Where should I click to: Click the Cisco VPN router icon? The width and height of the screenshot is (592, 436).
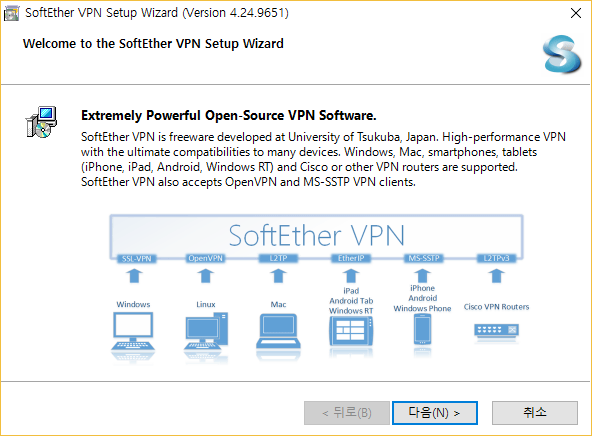(x=496, y=330)
